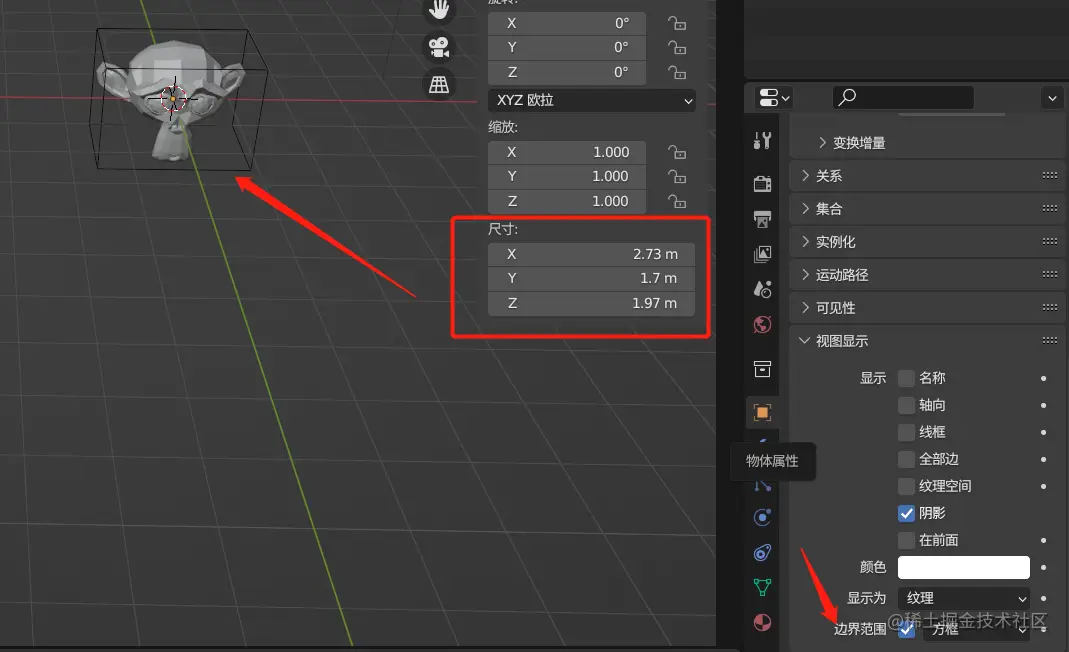Click the animate dot beside 名称
Screen dimensions: 1069x652
pyautogui.click(x=1043, y=379)
